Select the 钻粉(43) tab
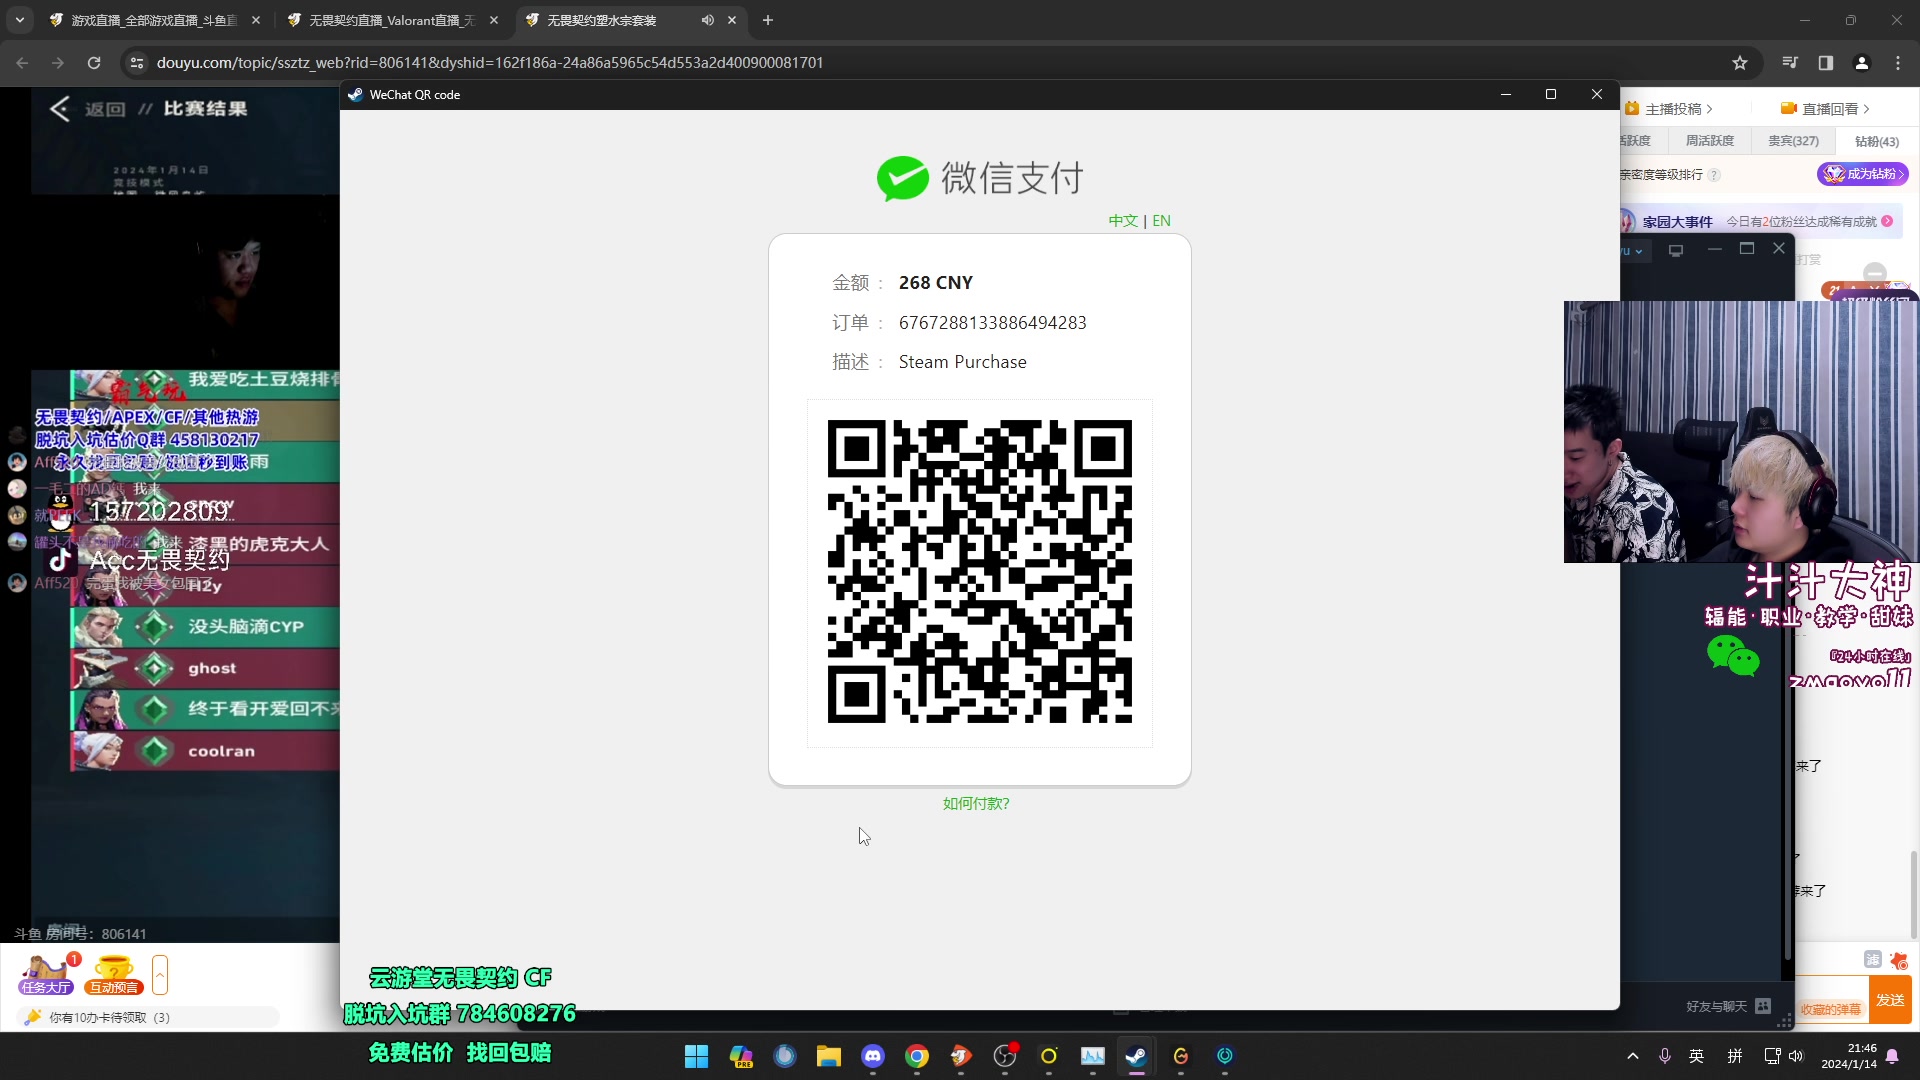Screen dimensions: 1920x1080 click(x=1877, y=141)
